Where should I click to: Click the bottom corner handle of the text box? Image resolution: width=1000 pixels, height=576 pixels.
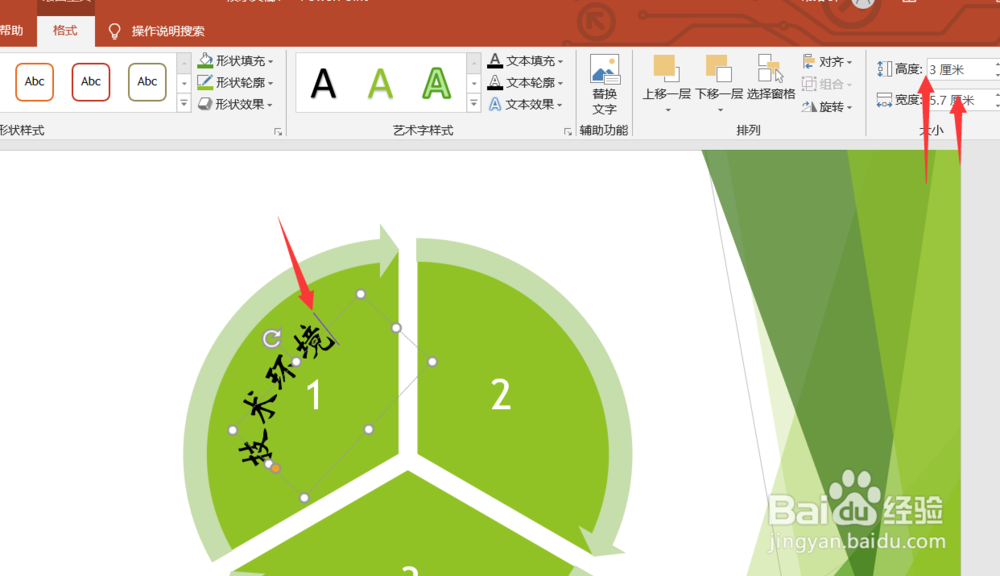pos(304,498)
